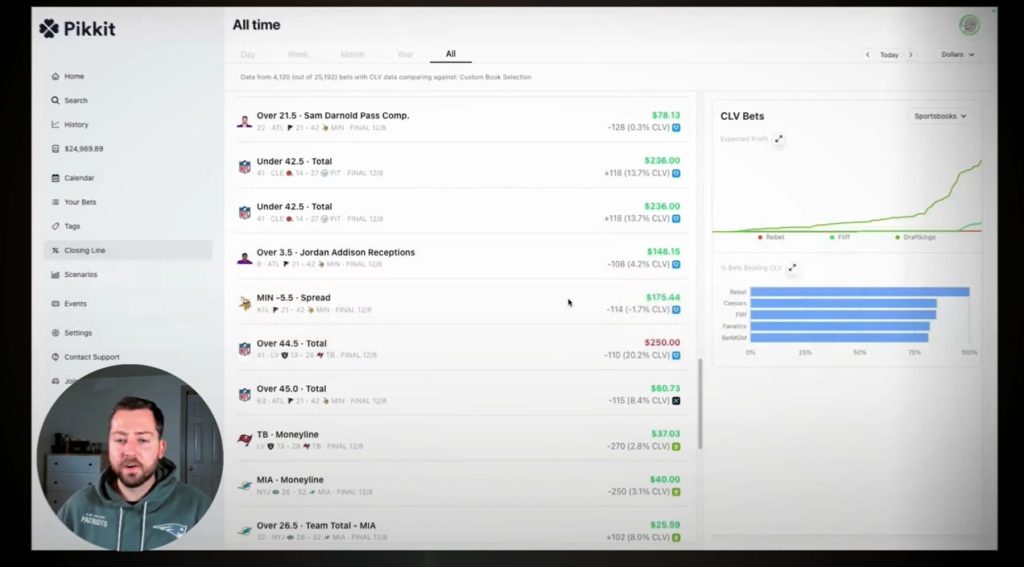Open the Sportsbooks dropdown
Screen dimensions: 1024x567
940,116
